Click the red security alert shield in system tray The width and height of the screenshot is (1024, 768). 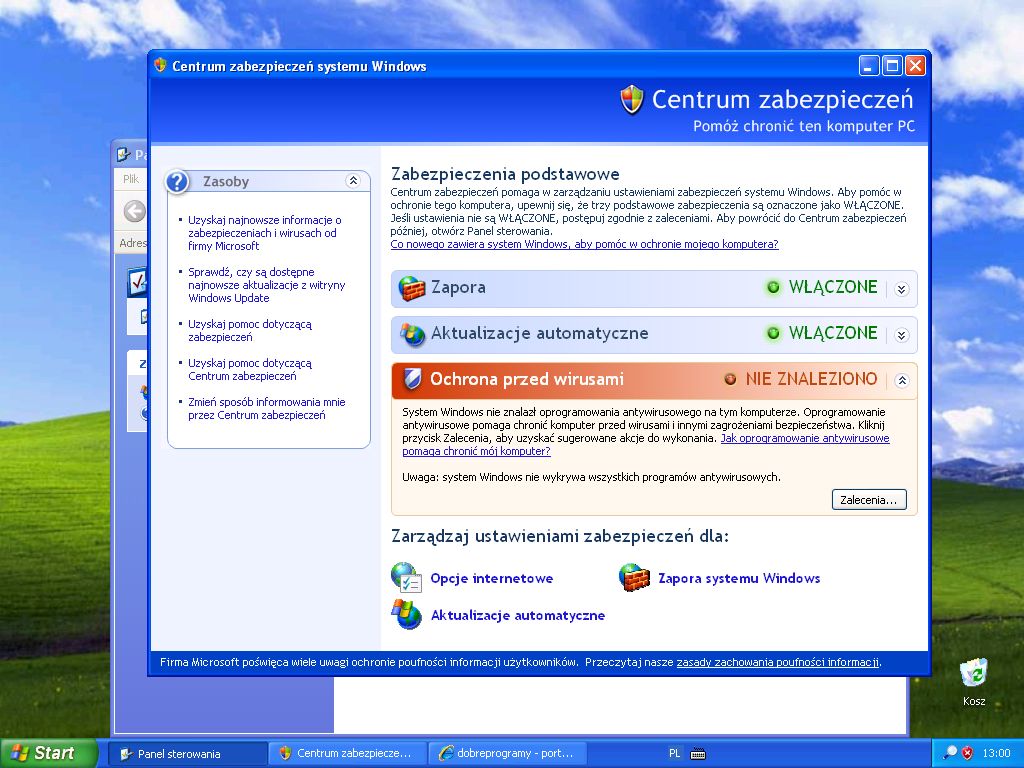tap(967, 753)
